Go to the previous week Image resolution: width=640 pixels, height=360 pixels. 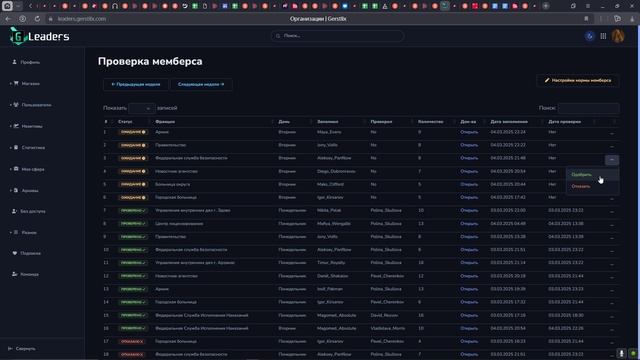[136, 84]
